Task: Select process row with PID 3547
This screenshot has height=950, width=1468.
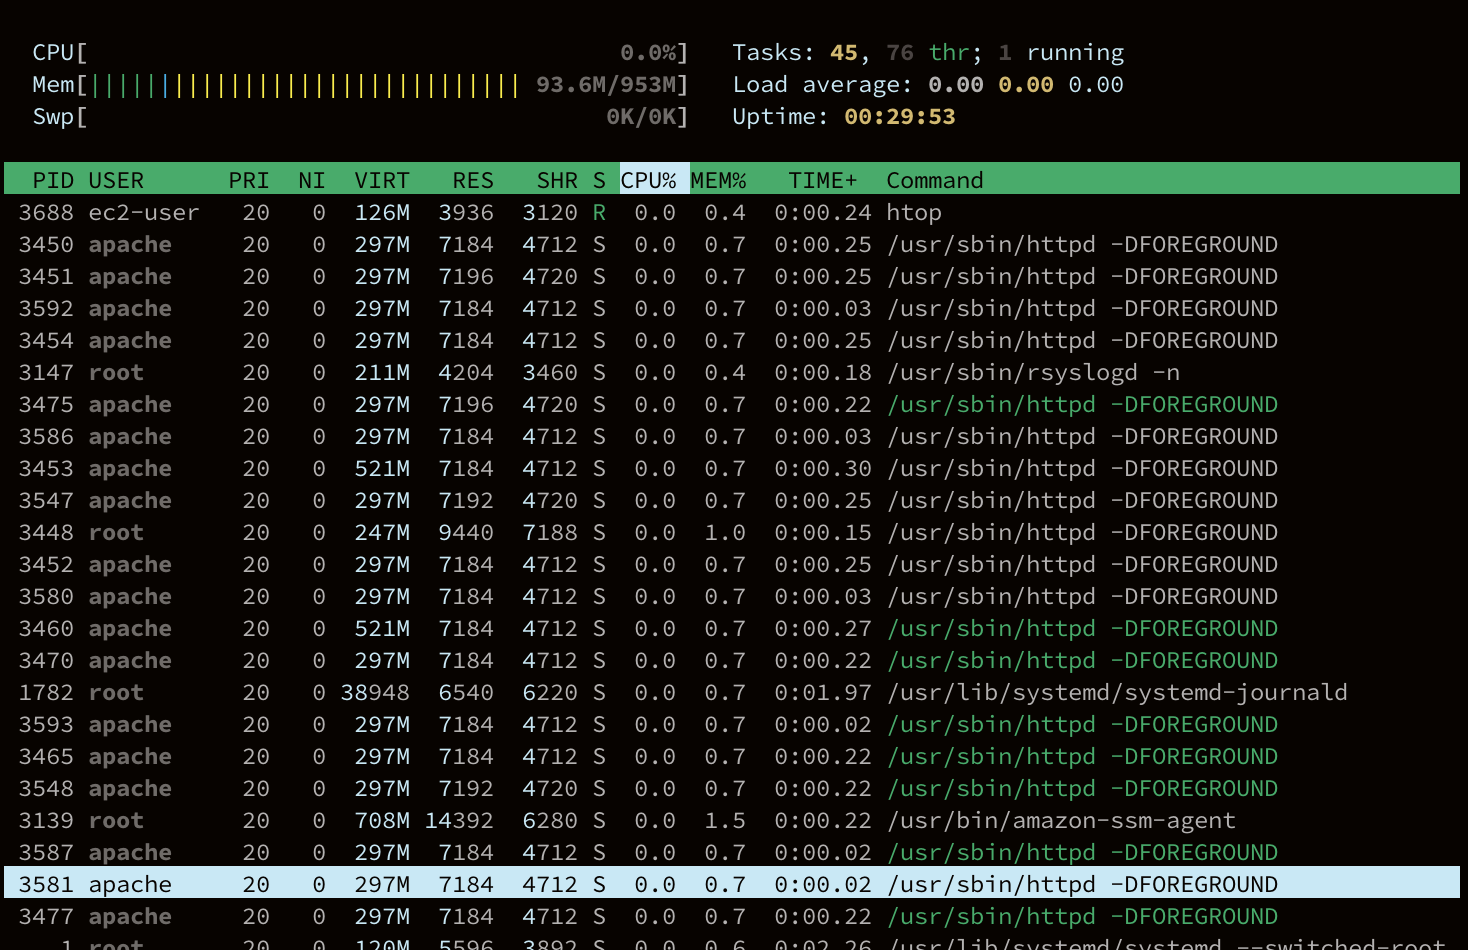Action: 732,500
